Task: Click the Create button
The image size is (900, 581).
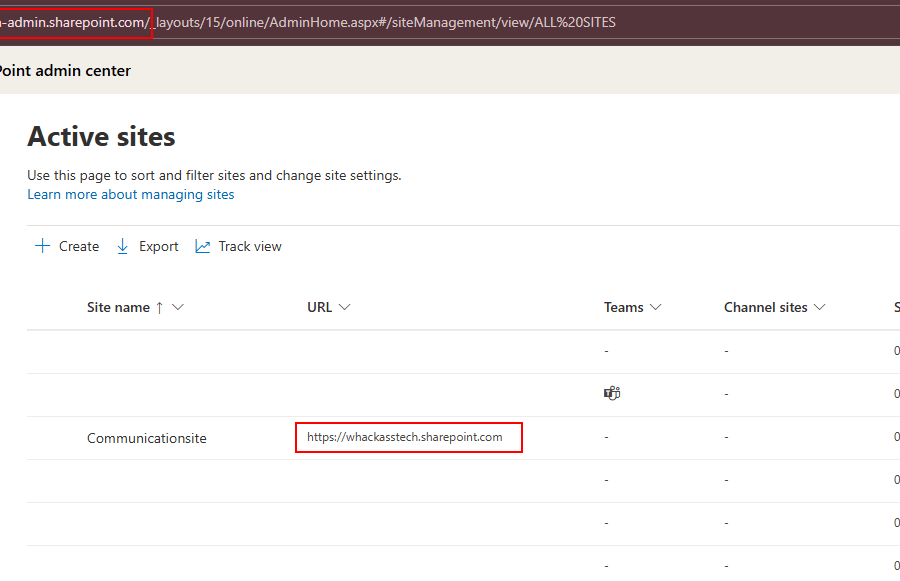Action: [x=67, y=246]
